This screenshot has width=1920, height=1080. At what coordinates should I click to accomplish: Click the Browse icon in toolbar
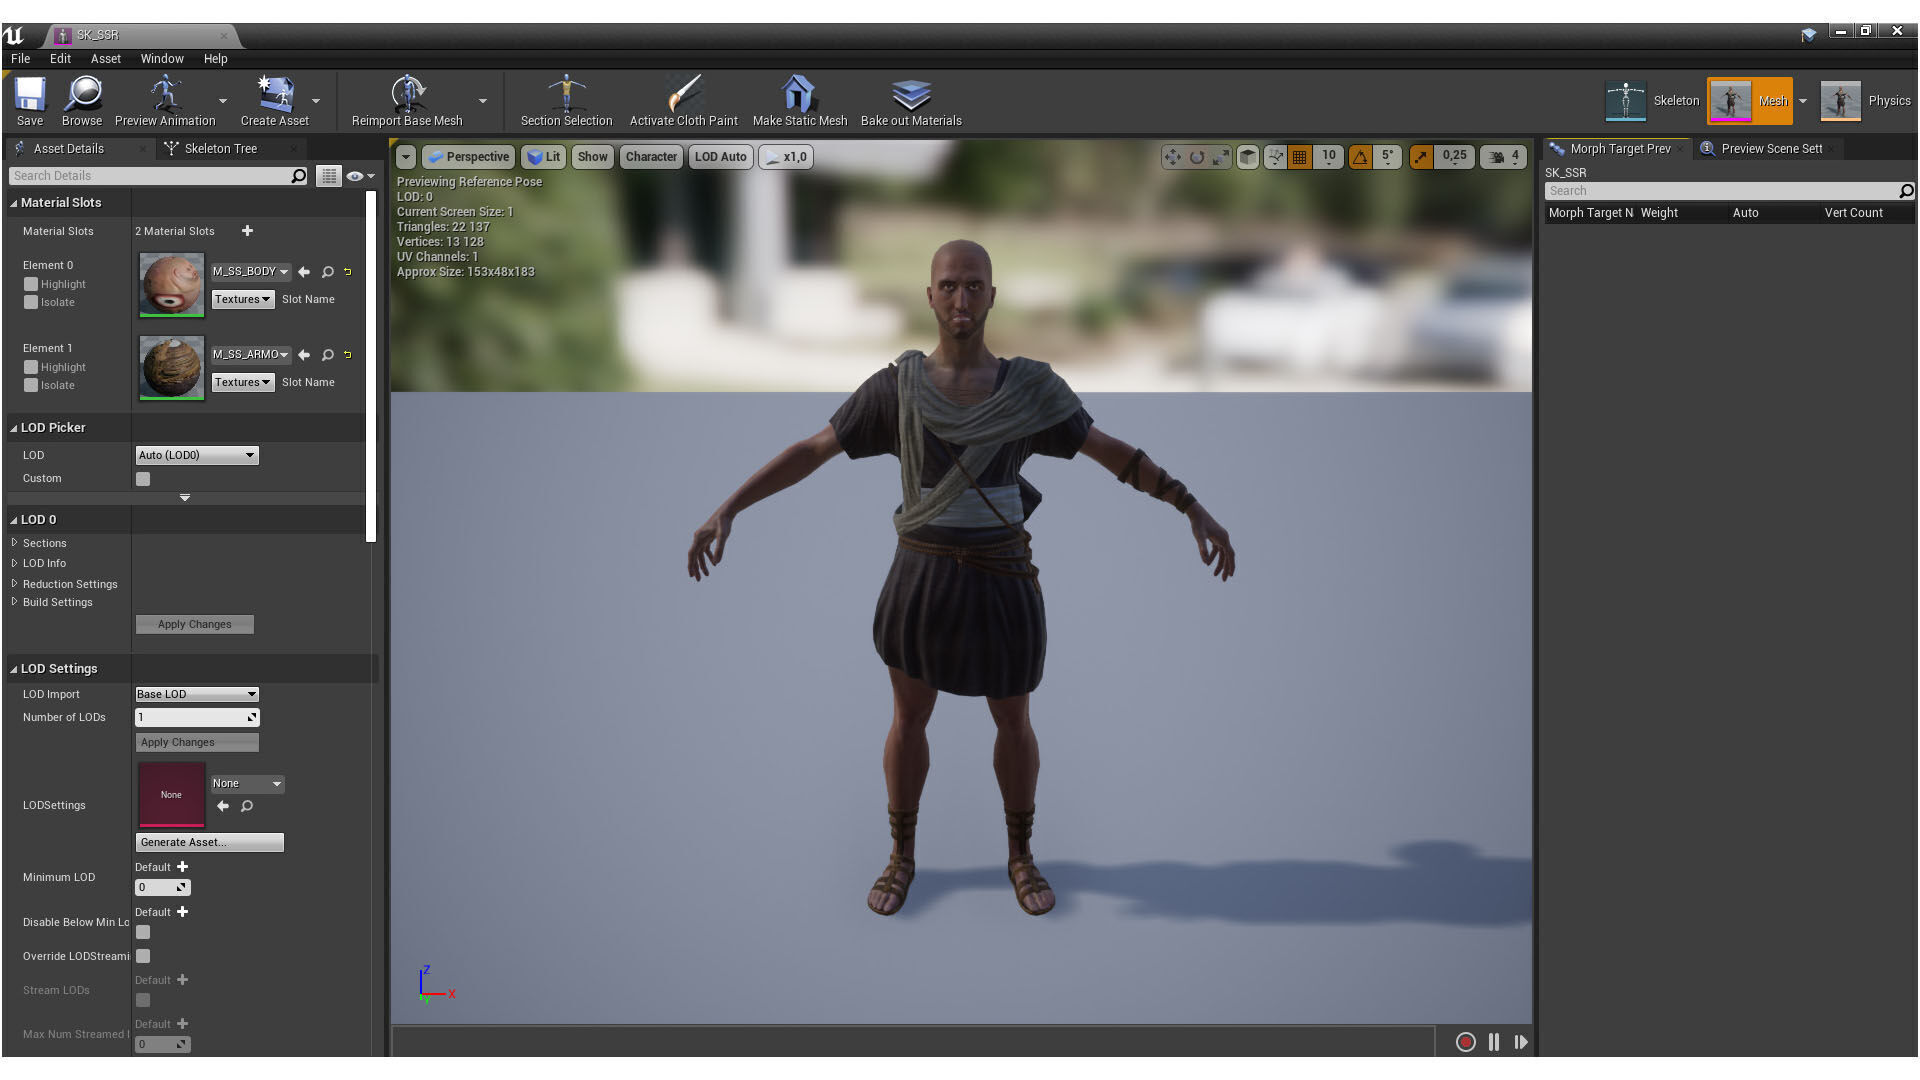coord(82,96)
